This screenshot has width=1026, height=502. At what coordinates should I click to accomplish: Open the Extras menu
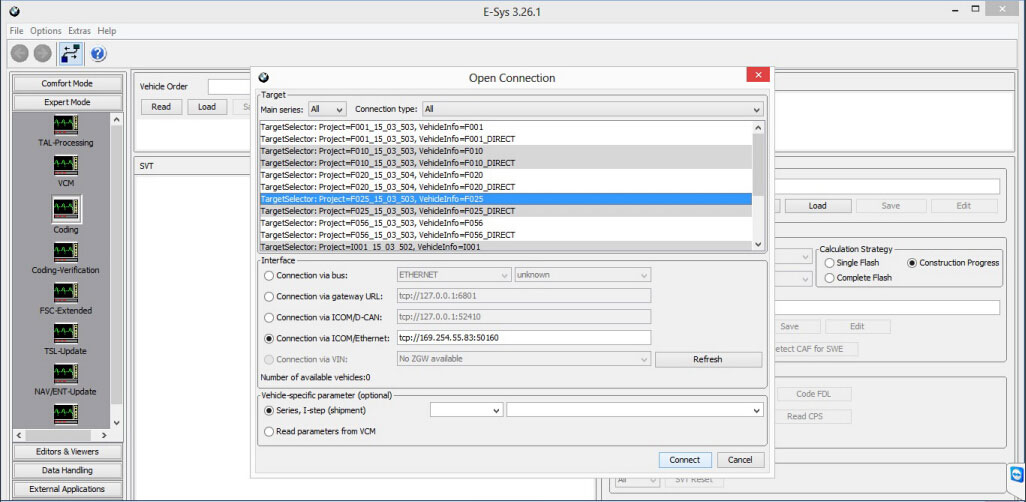79,31
